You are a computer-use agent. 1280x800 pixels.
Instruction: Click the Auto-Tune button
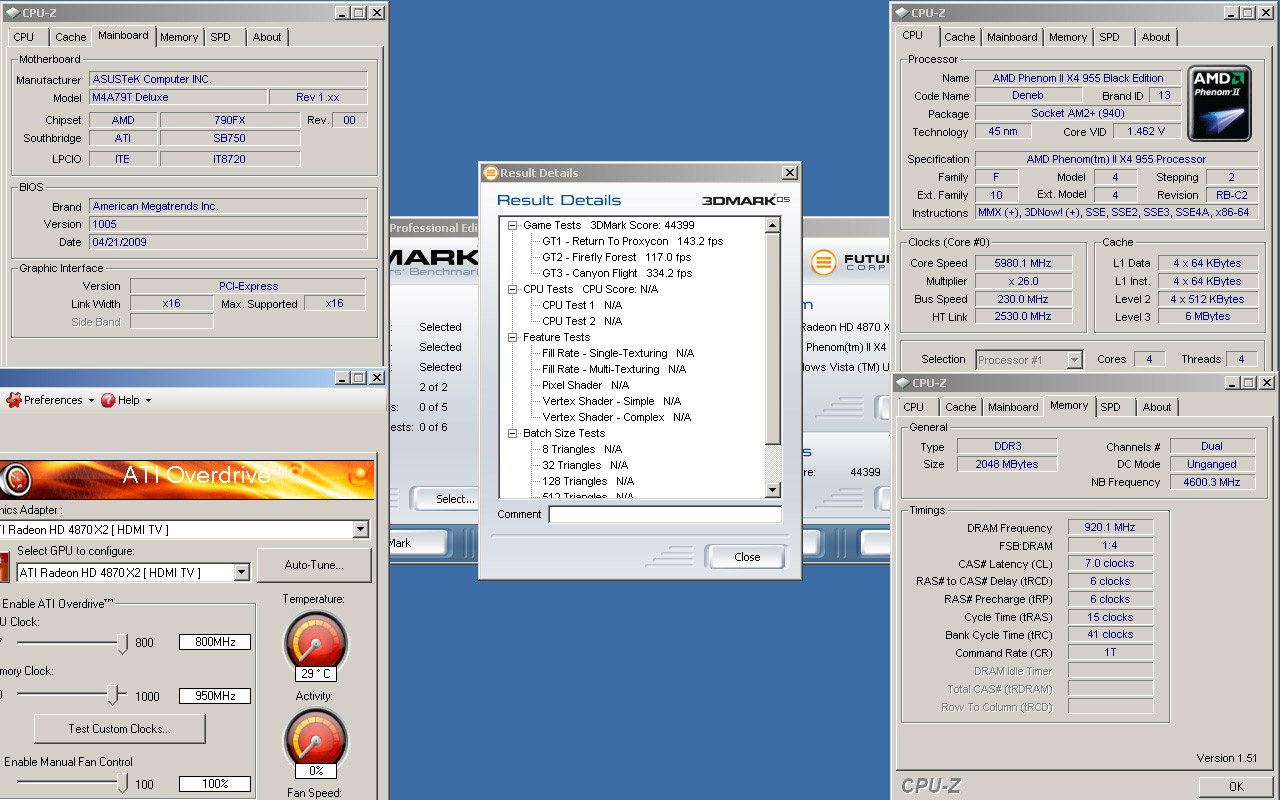(x=314, y=565)
